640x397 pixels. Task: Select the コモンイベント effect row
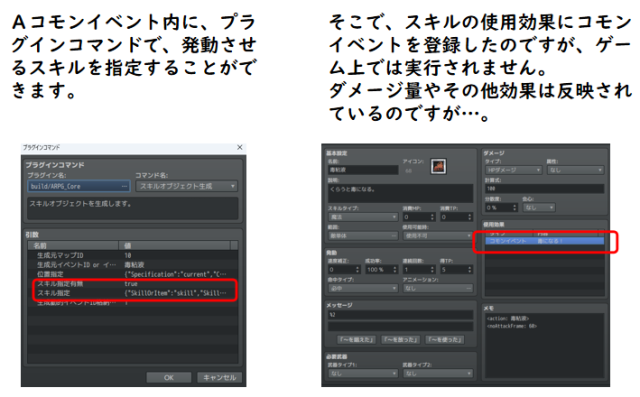click(544, 241)
